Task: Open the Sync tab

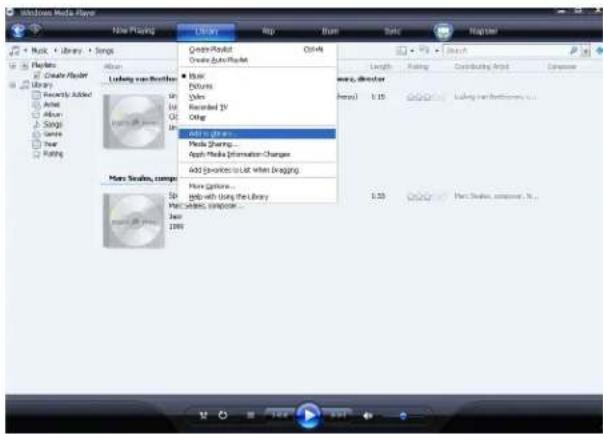Action: click(x=392, y=31)
